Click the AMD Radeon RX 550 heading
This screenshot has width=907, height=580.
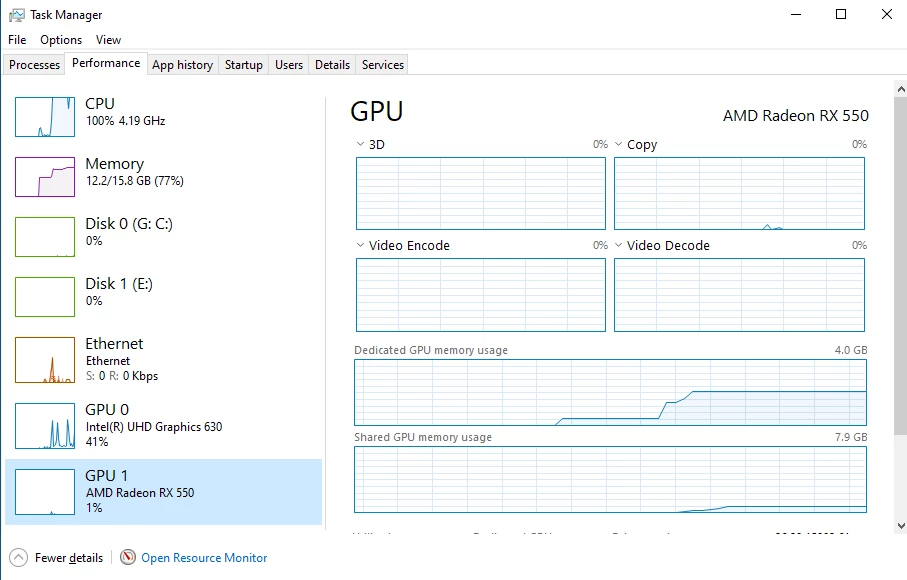[x=795, y=116]
